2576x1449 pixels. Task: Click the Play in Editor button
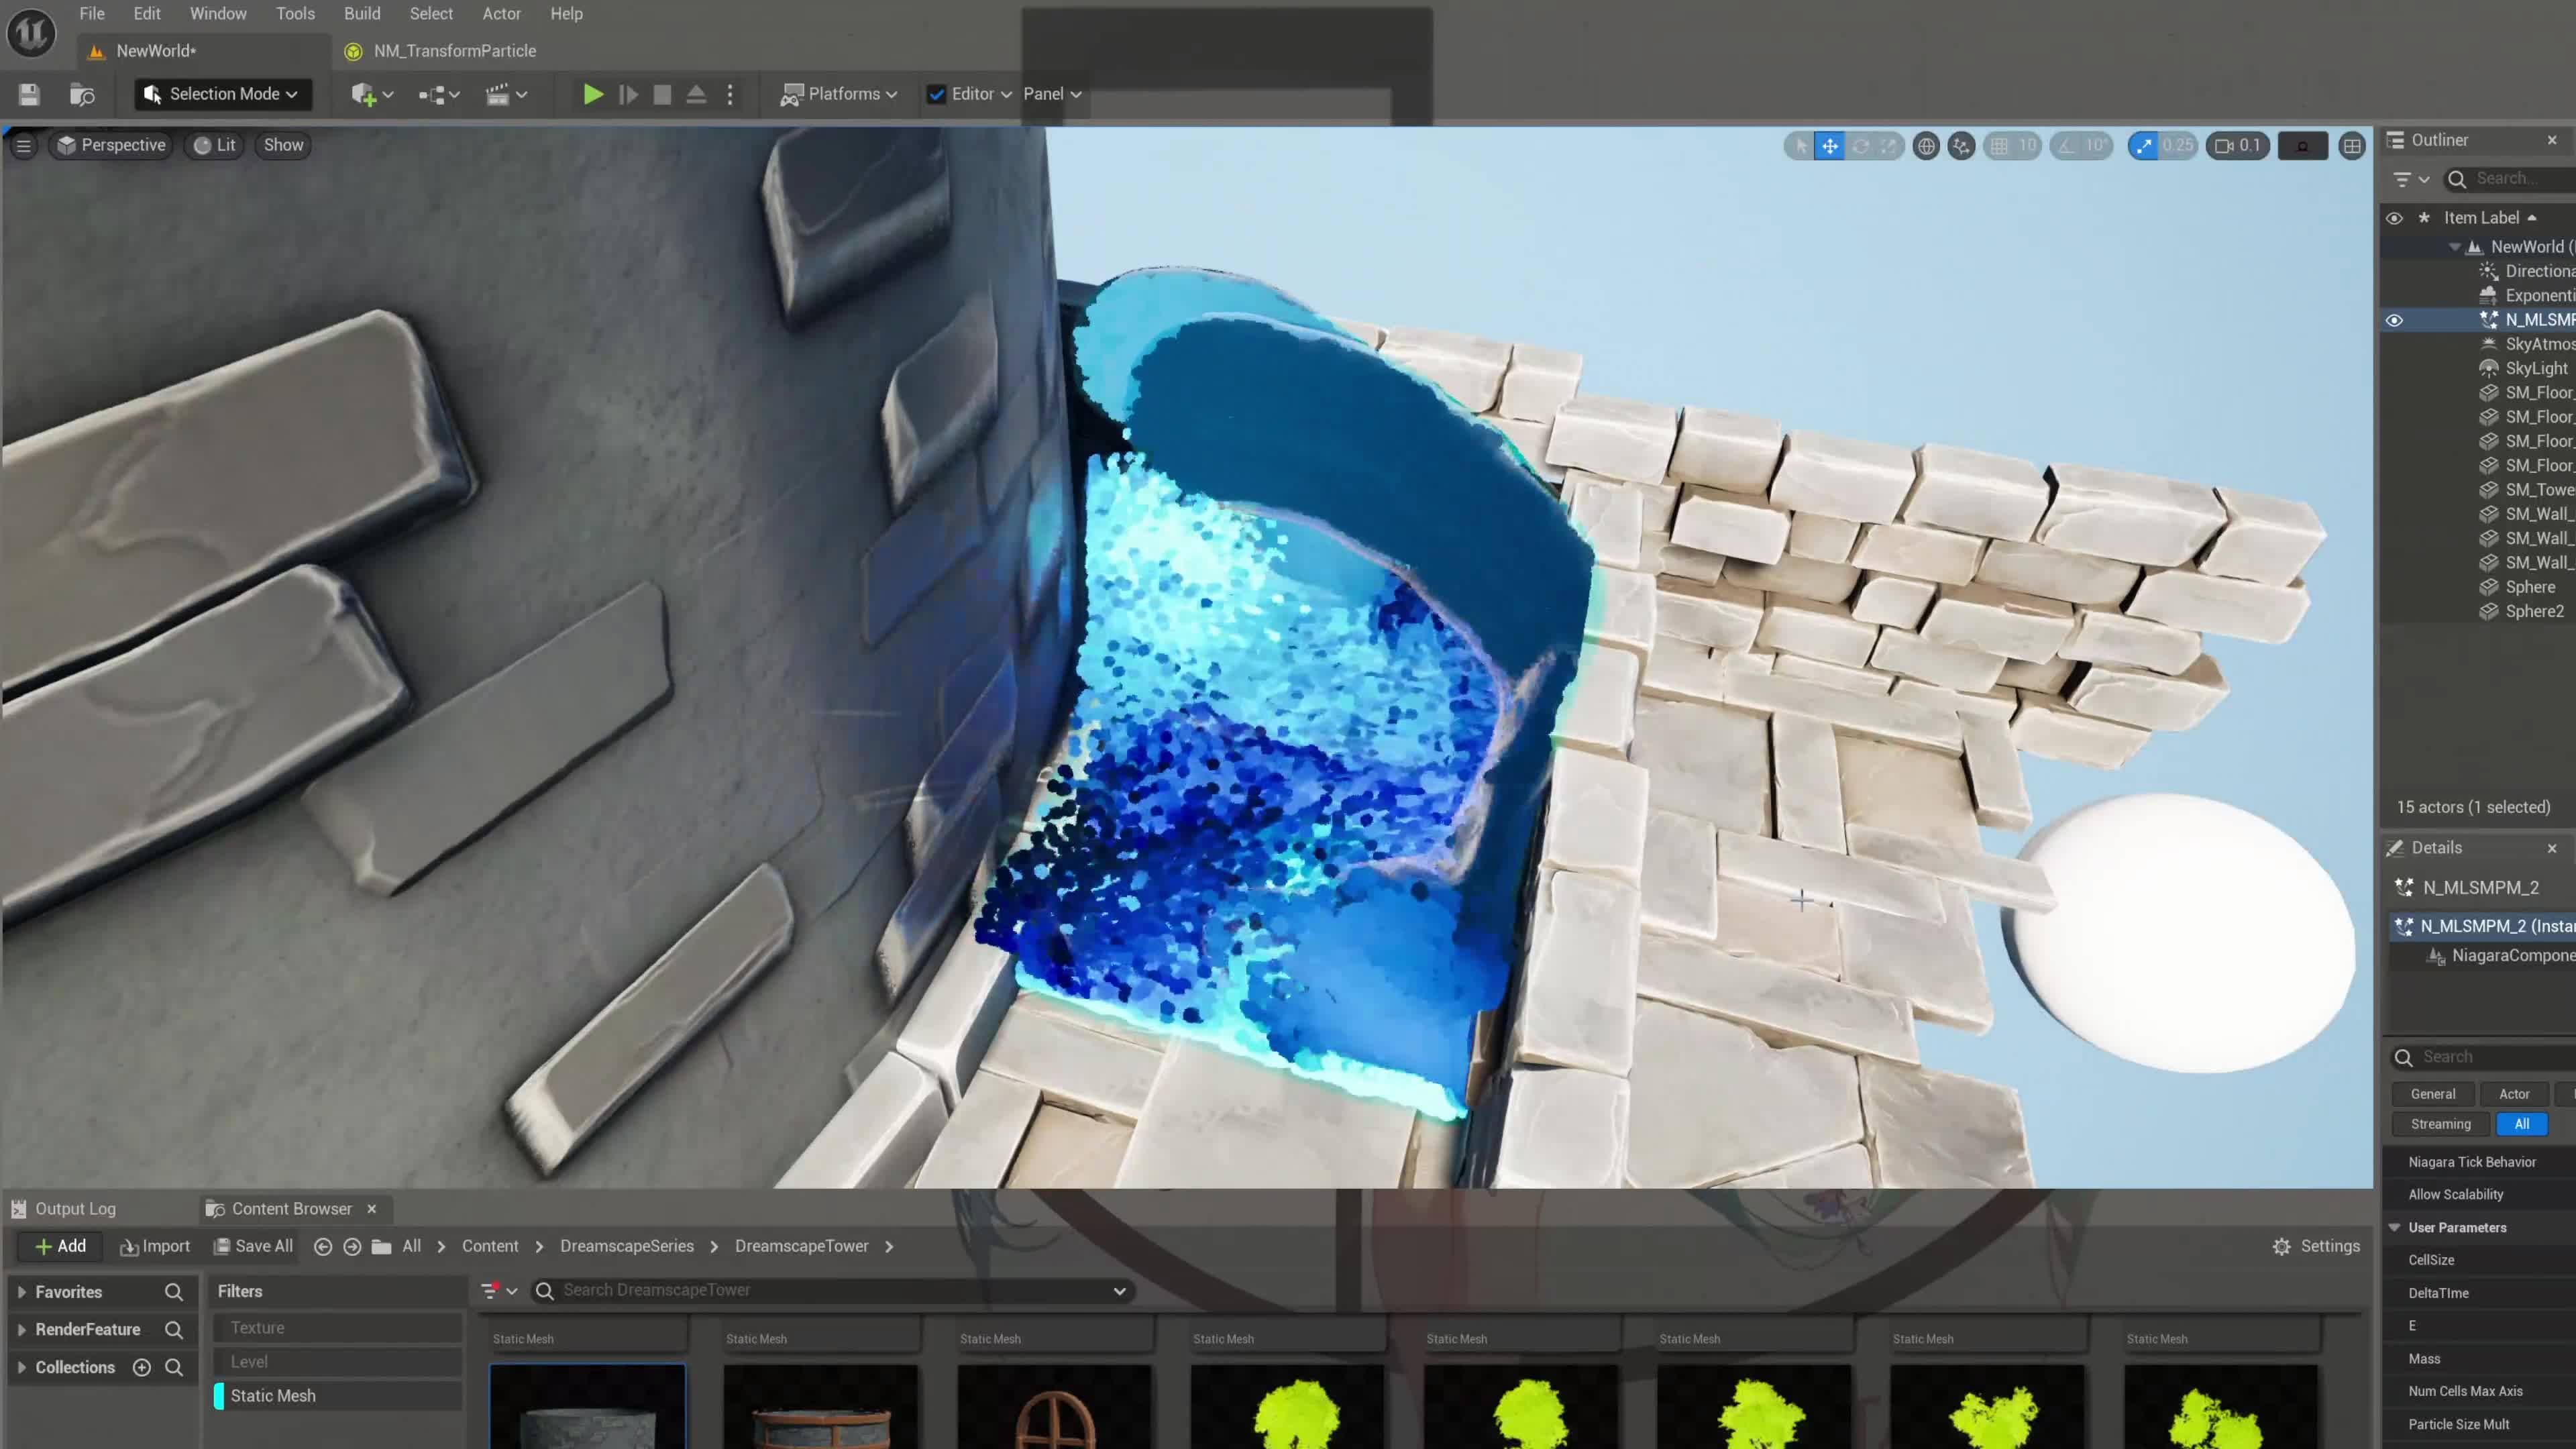pyautogui.click(x=592, y=94)
